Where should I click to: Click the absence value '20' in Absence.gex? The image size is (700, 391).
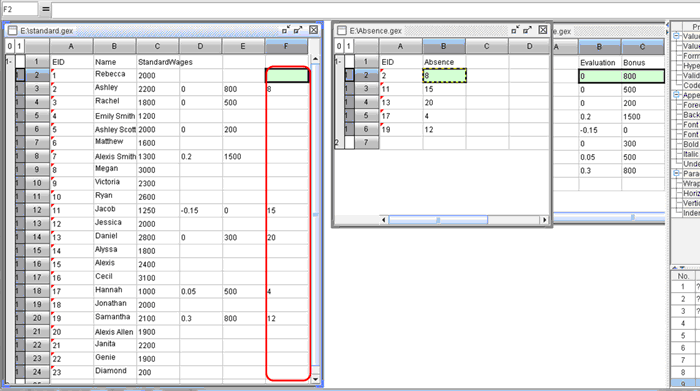444,102
